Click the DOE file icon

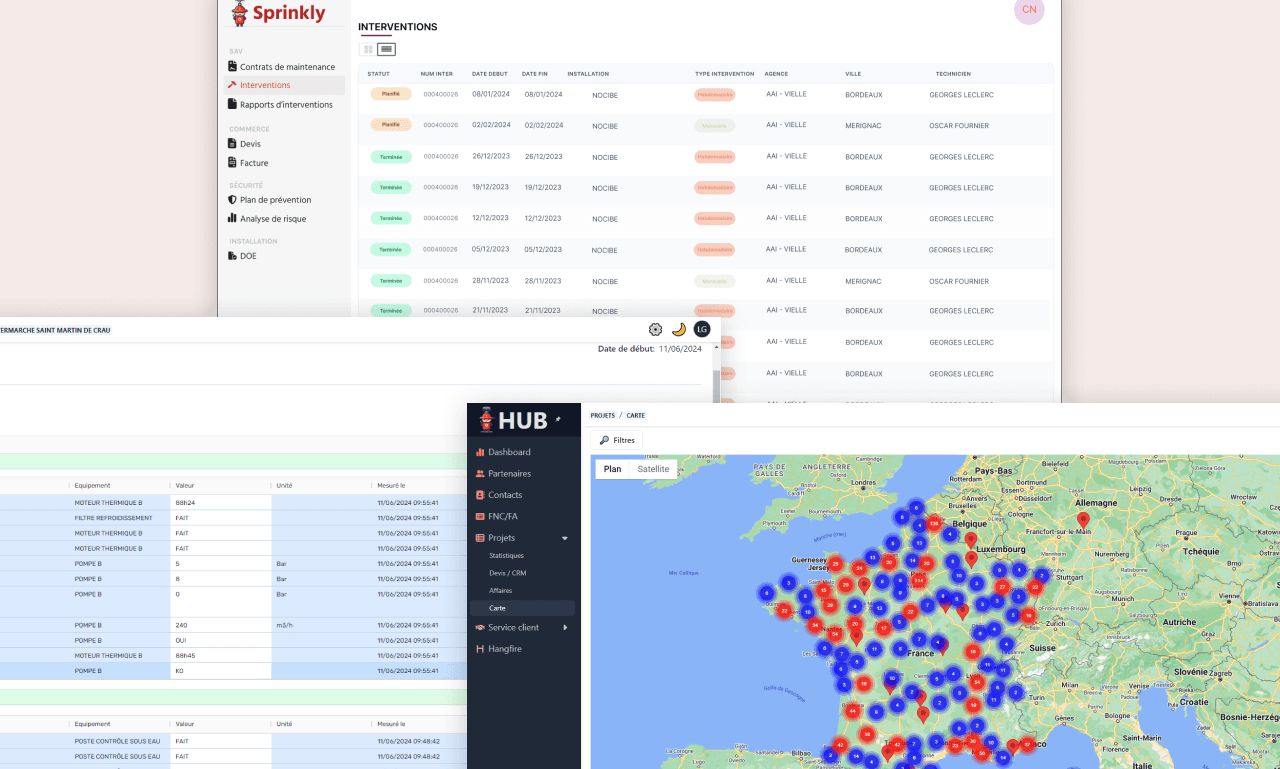(232, 256)
